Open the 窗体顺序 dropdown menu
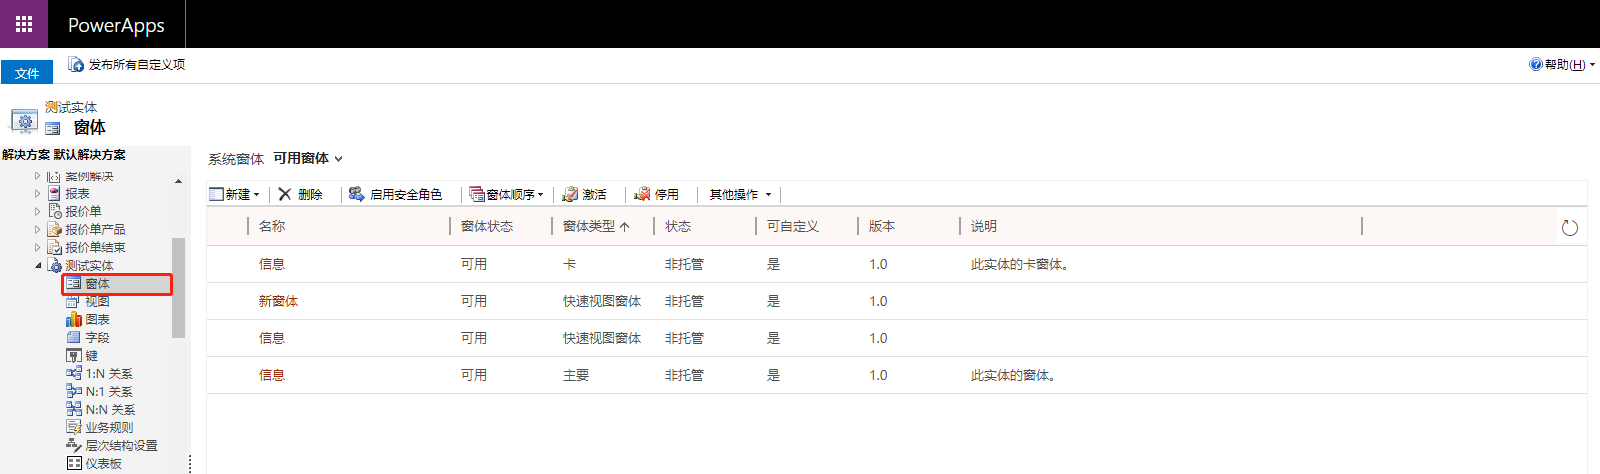 [541, 195]
